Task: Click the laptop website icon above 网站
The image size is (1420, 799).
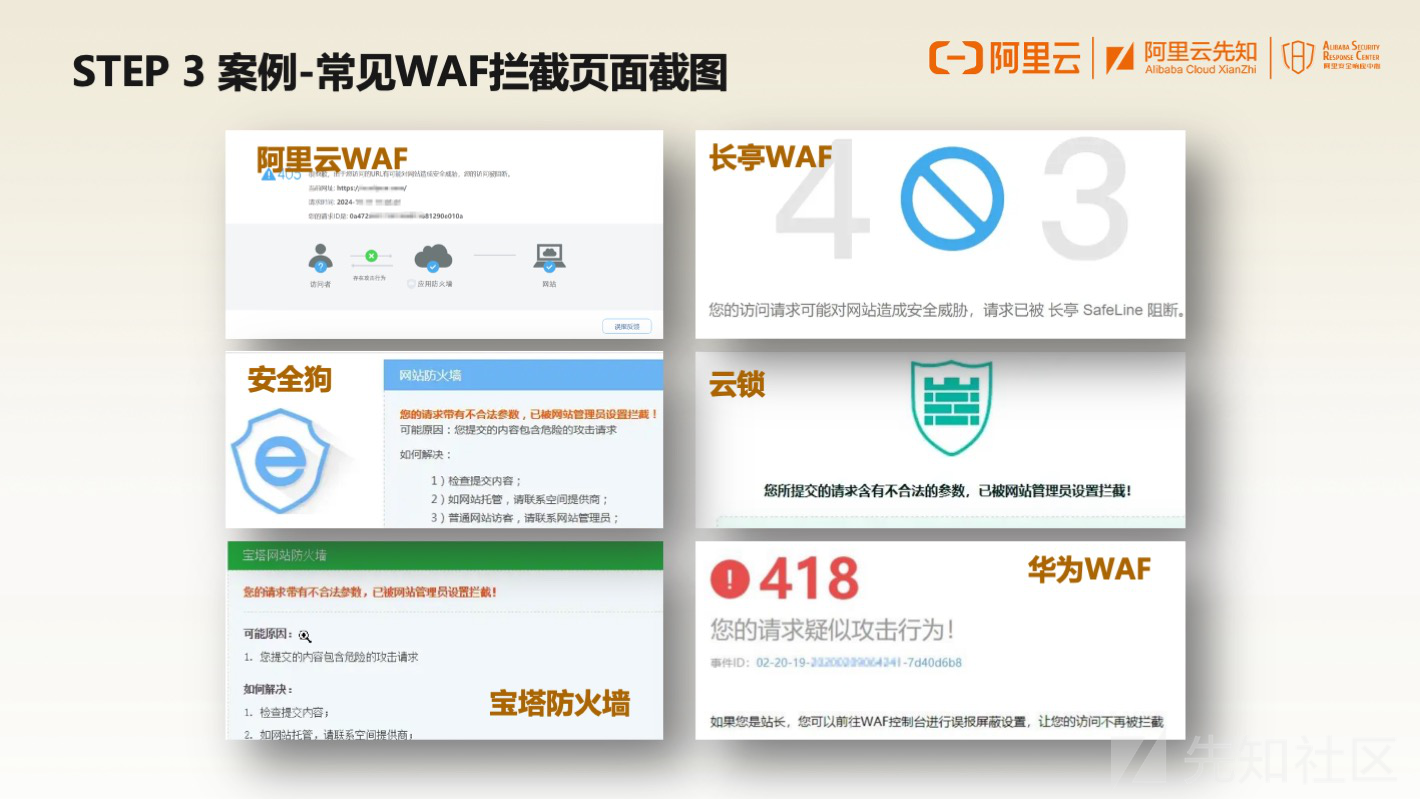Action: [550, 258]
